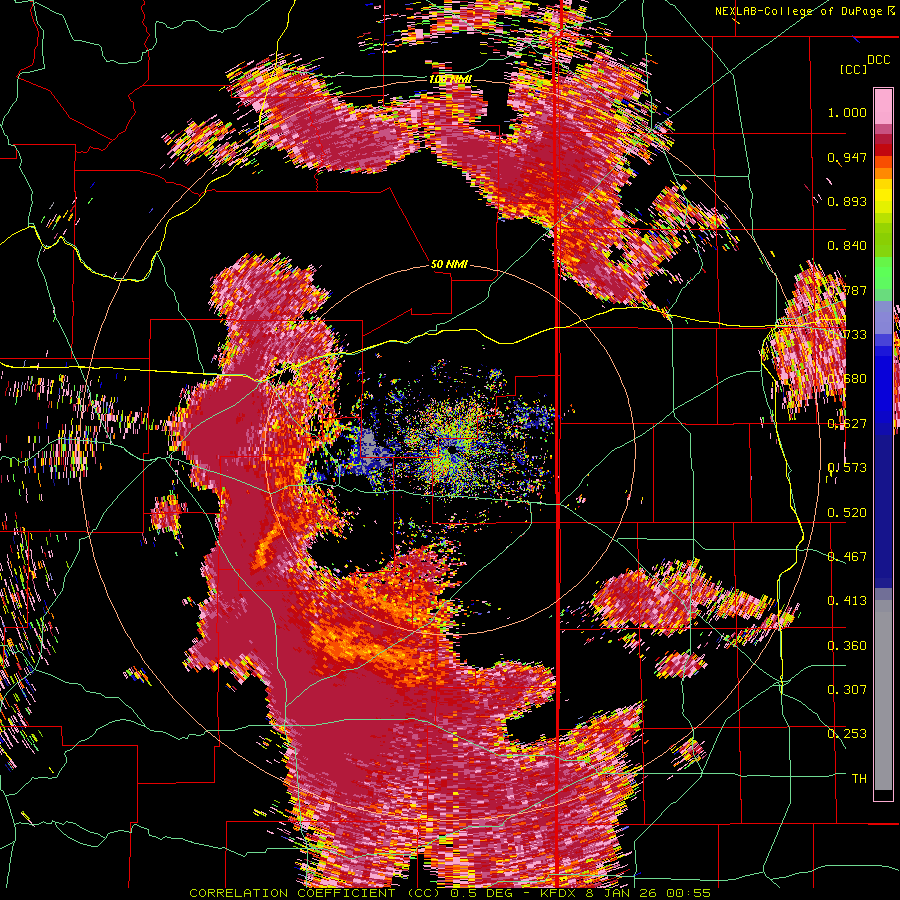Click the 0.520 scale value
900x900 pixels.
point(847,512)
